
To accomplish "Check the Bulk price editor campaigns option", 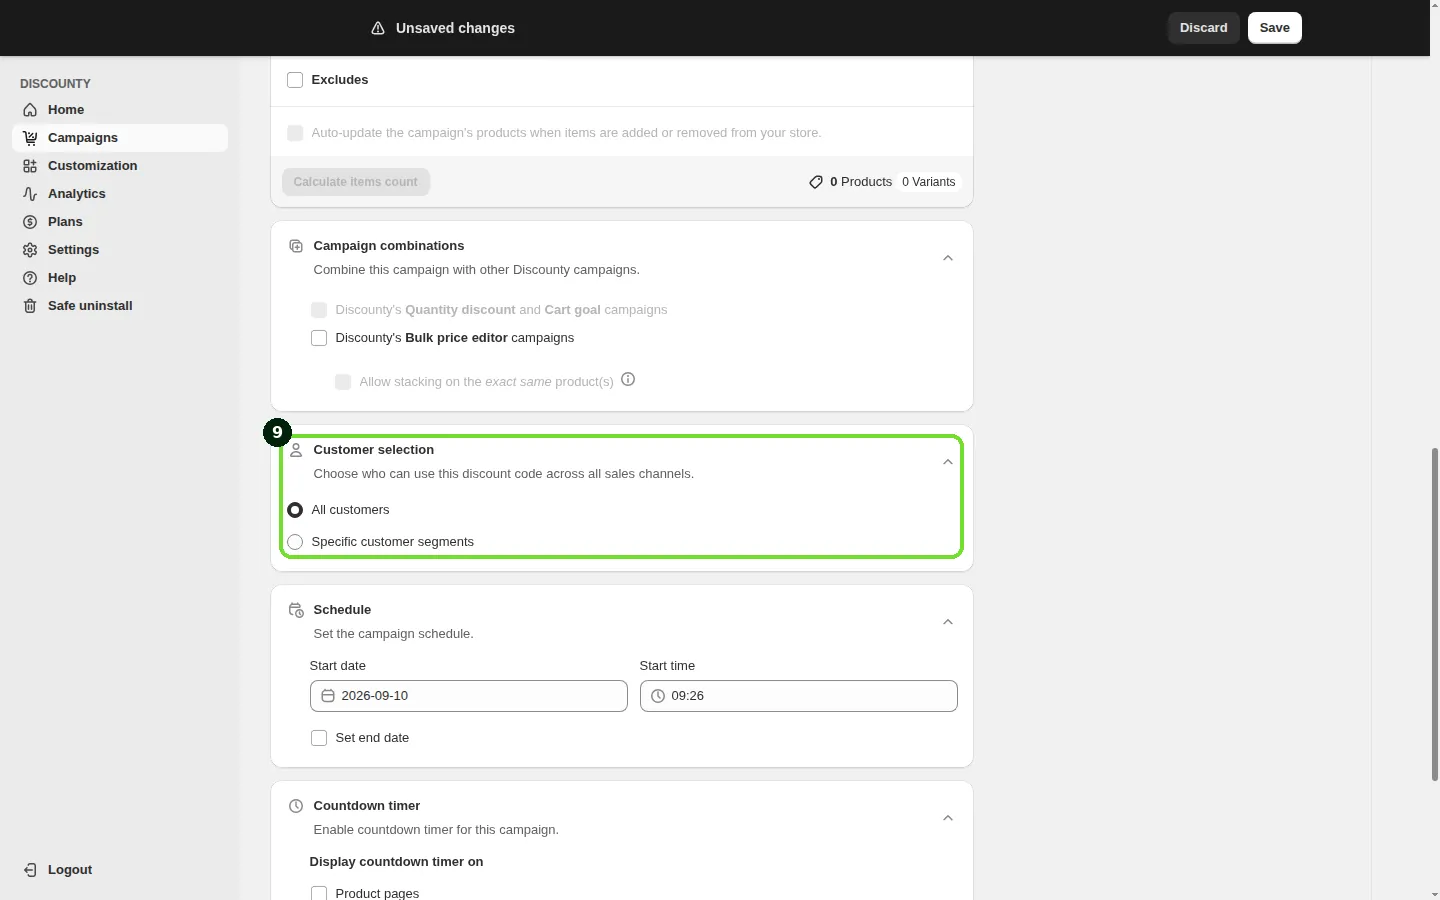I will click(319, 338).
